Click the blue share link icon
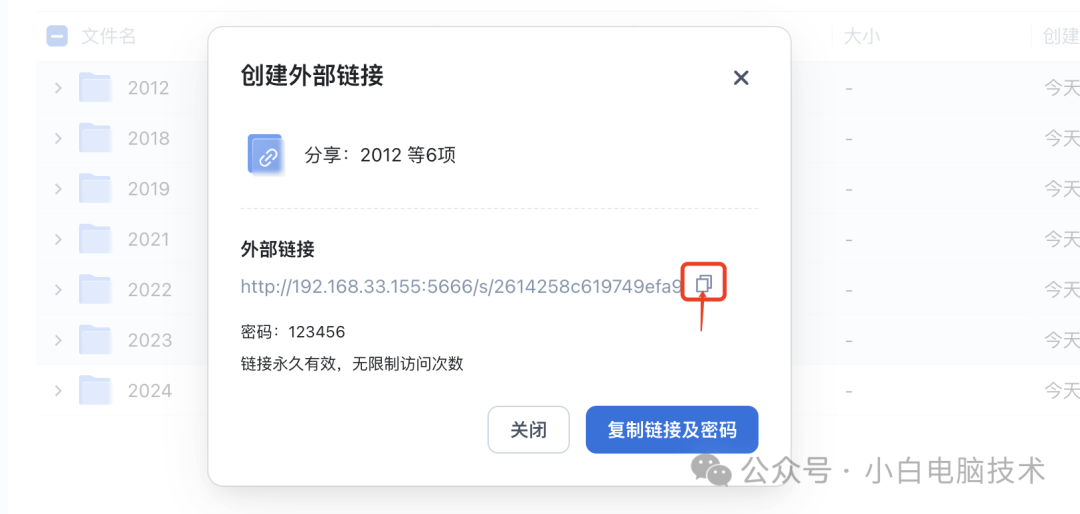 [x=265, y=154]
